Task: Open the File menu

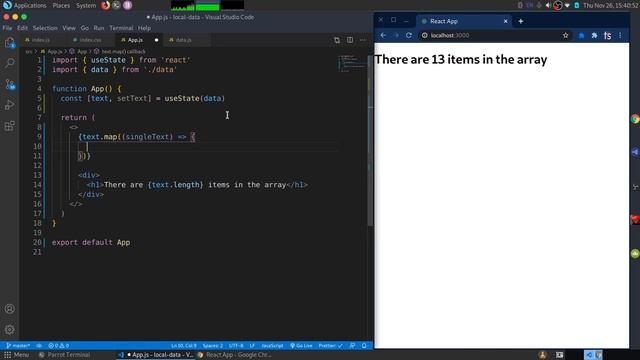Action: coord(7,28)
